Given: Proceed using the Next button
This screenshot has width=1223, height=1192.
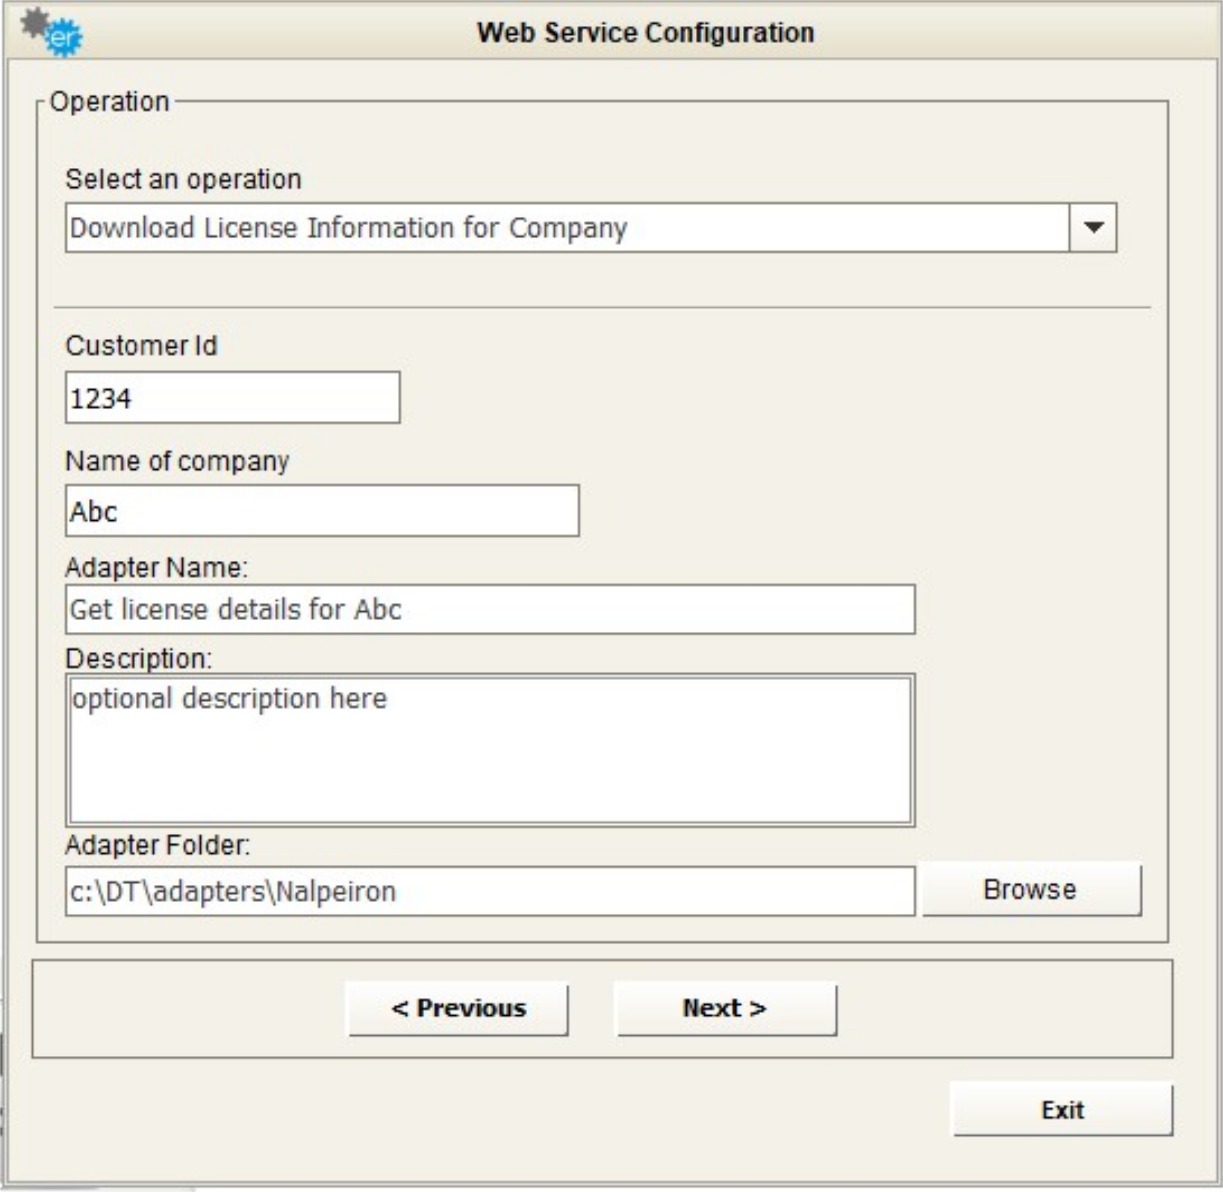Looking at the screenshot, I should pyautogui.click(x=725, y=1008).
